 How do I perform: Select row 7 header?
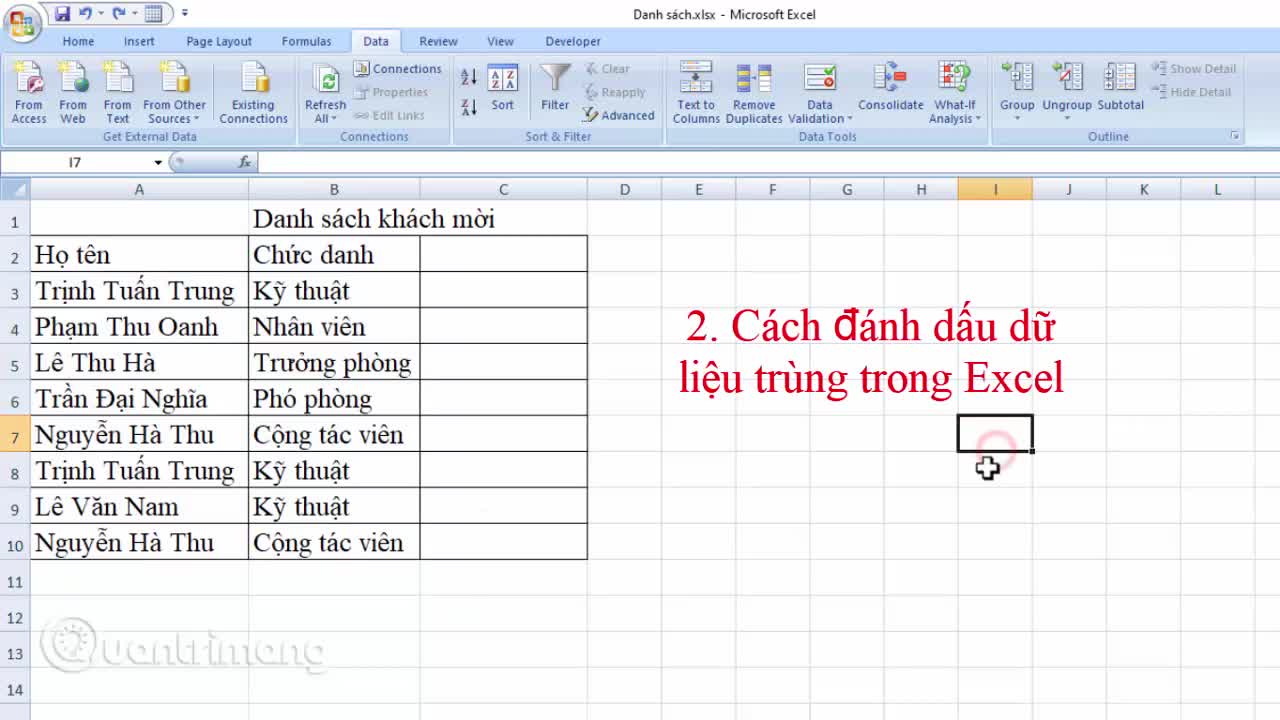(x=15, y=435)
